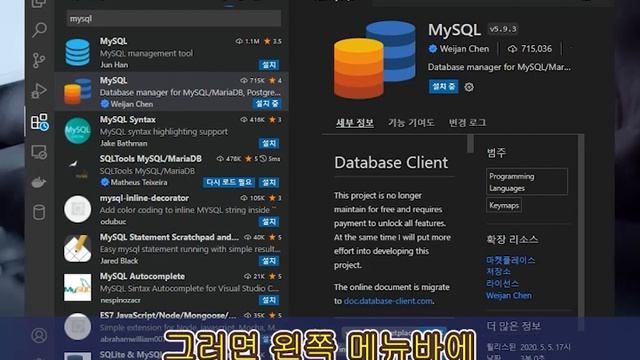Open the Run and Debug view

click(x=39, y=91)
